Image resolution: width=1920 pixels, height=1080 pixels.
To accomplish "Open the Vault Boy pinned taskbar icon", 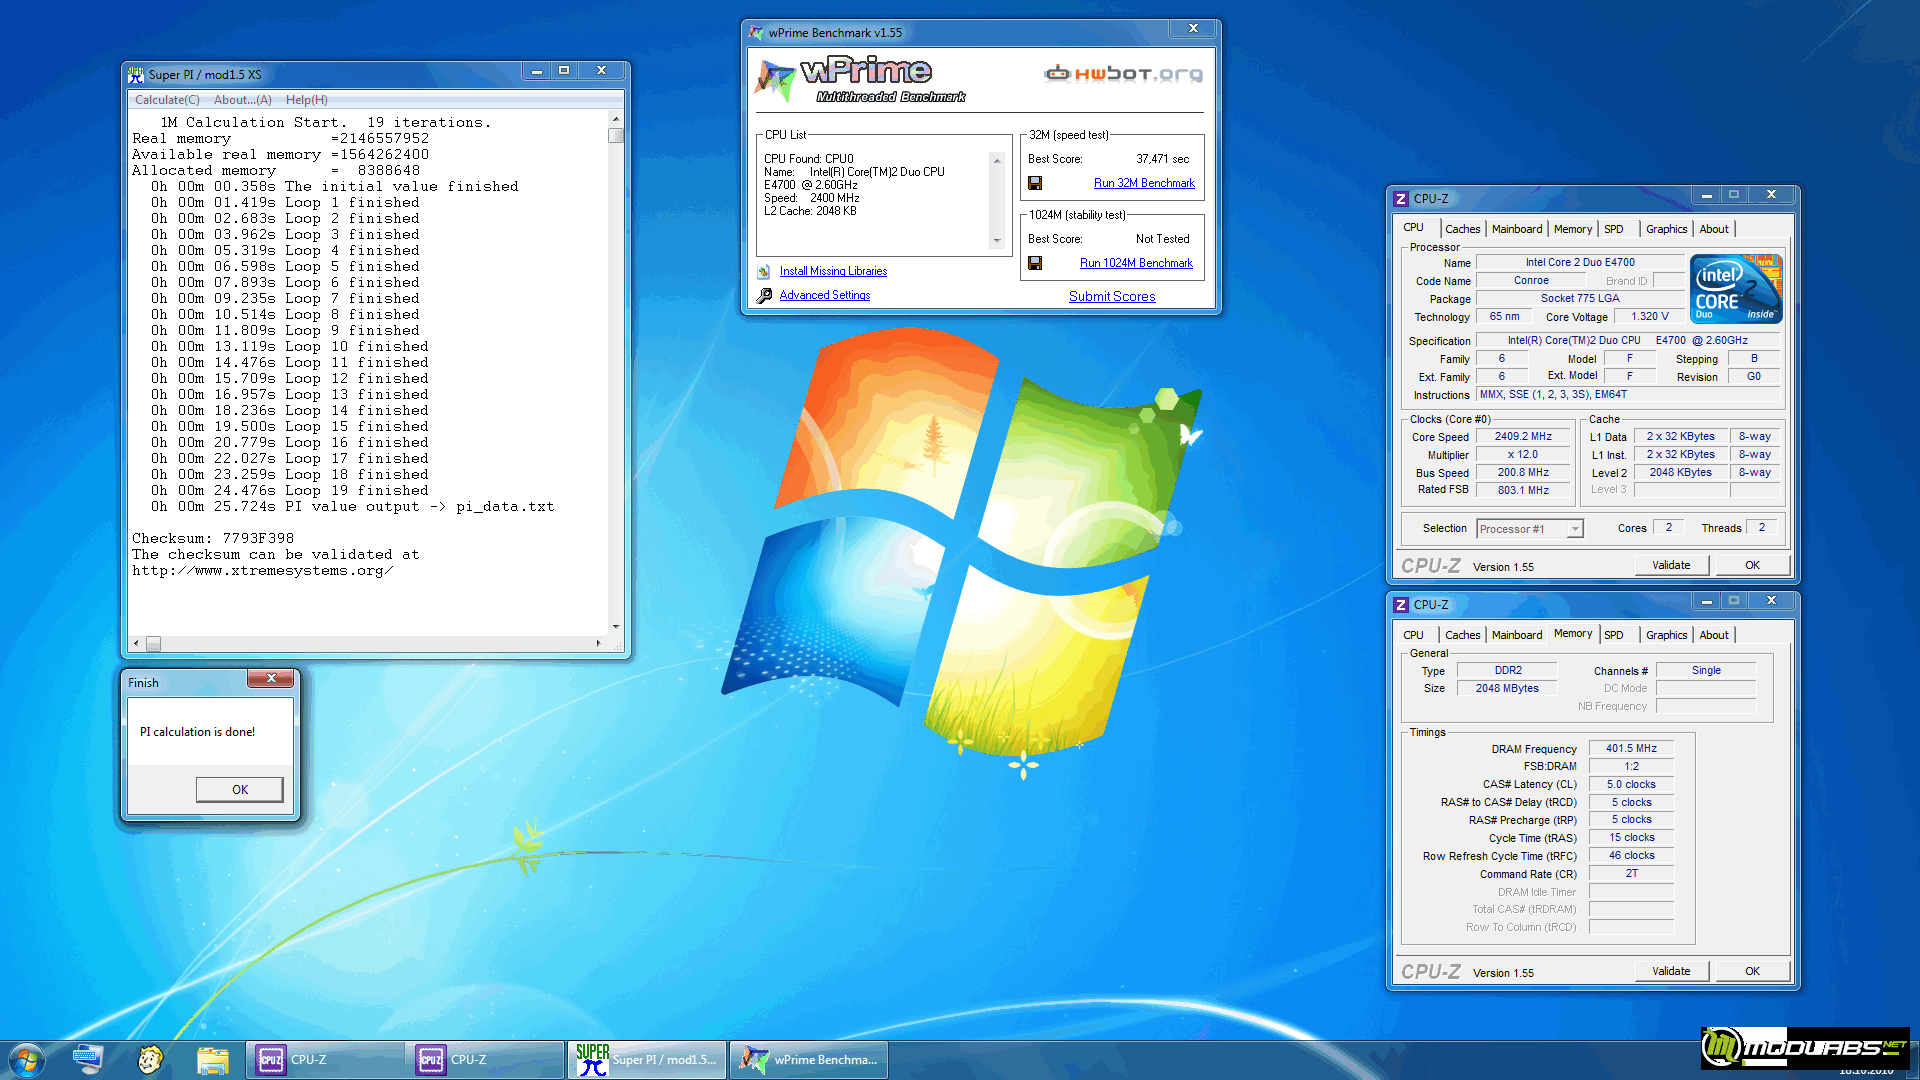I will click(x=150, y=1059).
